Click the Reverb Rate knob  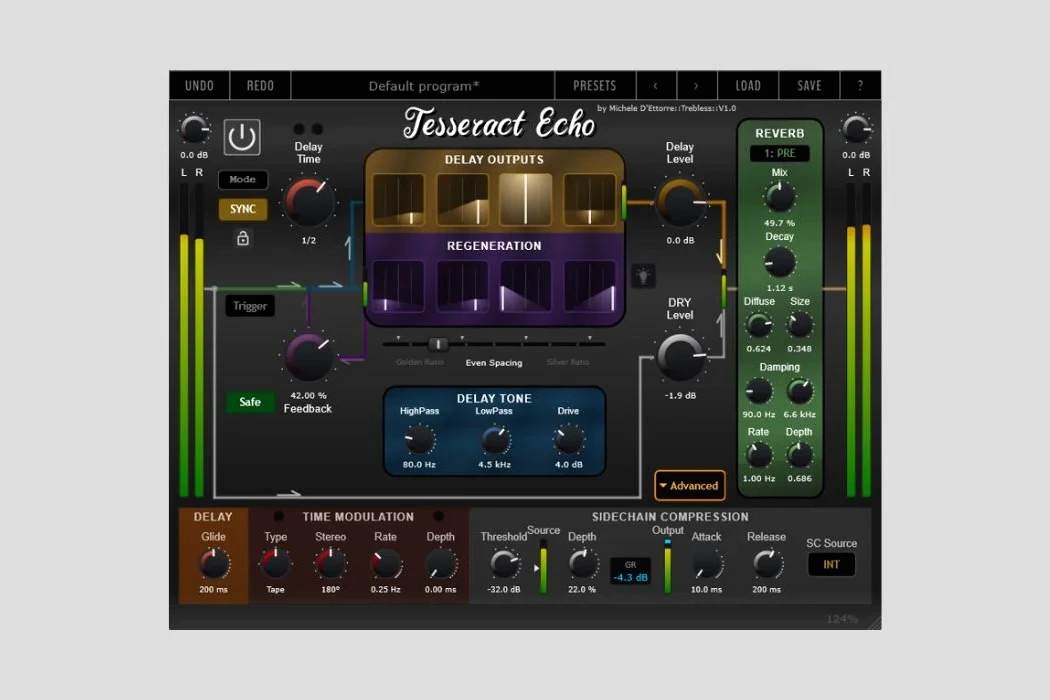pyautogui.click(x=759, y=456)
